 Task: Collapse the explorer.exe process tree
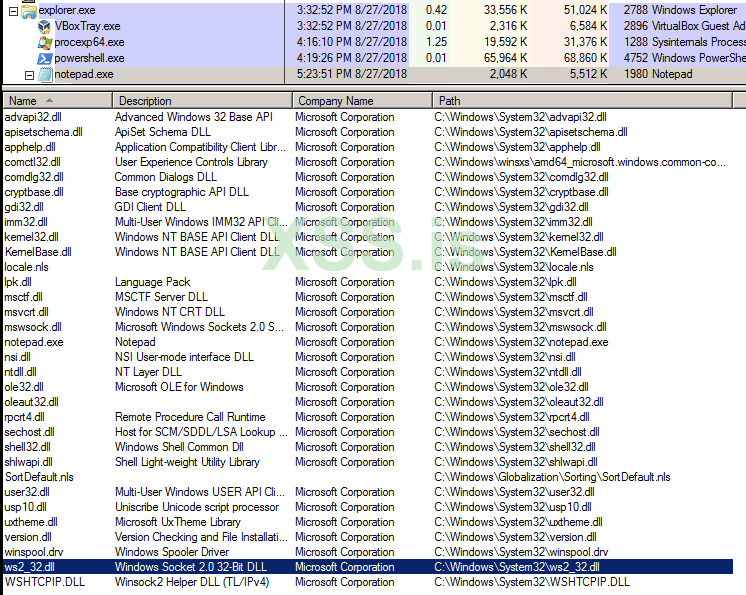(x=14, y=11)
